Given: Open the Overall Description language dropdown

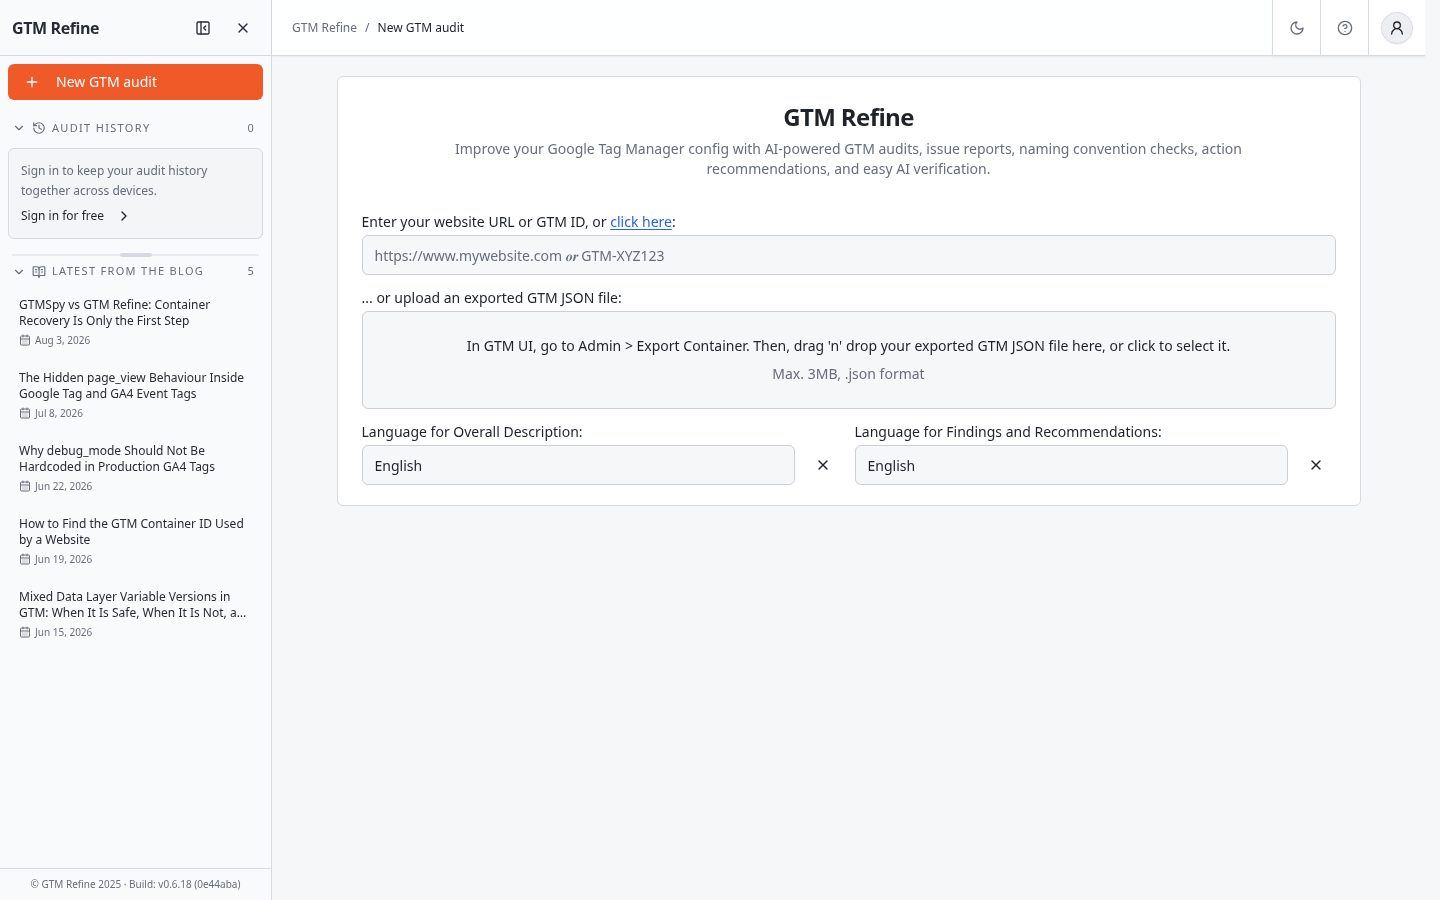Looking at the screenshot, I should [x=578, y=465].
